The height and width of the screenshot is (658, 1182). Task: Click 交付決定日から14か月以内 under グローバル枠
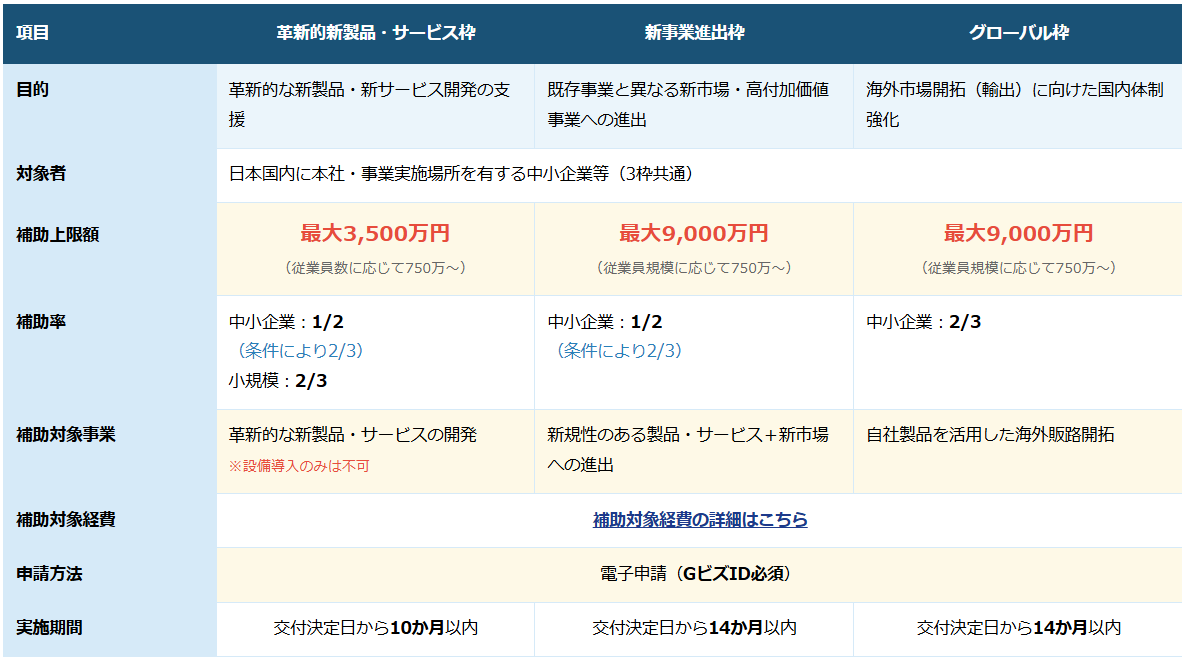pyautogui.click(x=1018, y=629)
